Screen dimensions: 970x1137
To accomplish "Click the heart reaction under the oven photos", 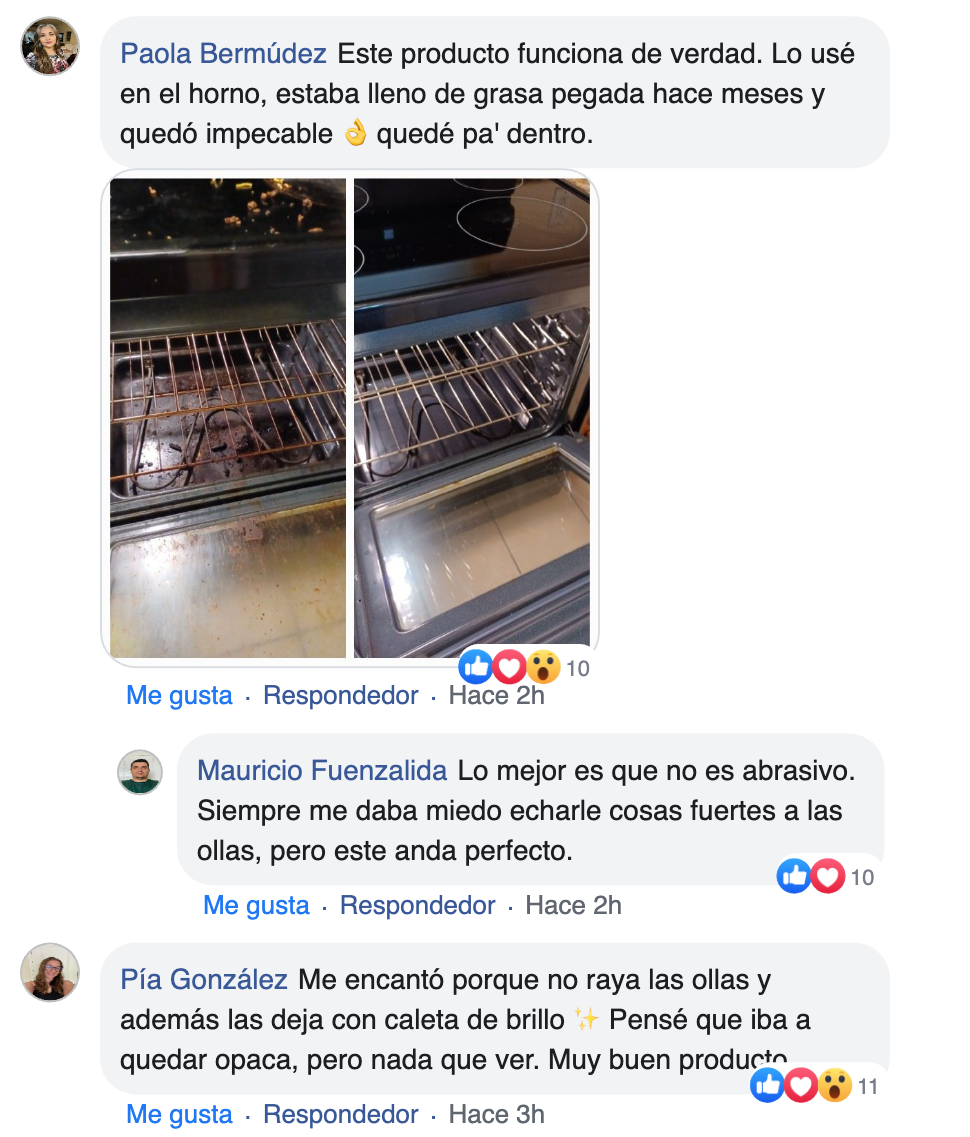I will (x=509, y=666).
